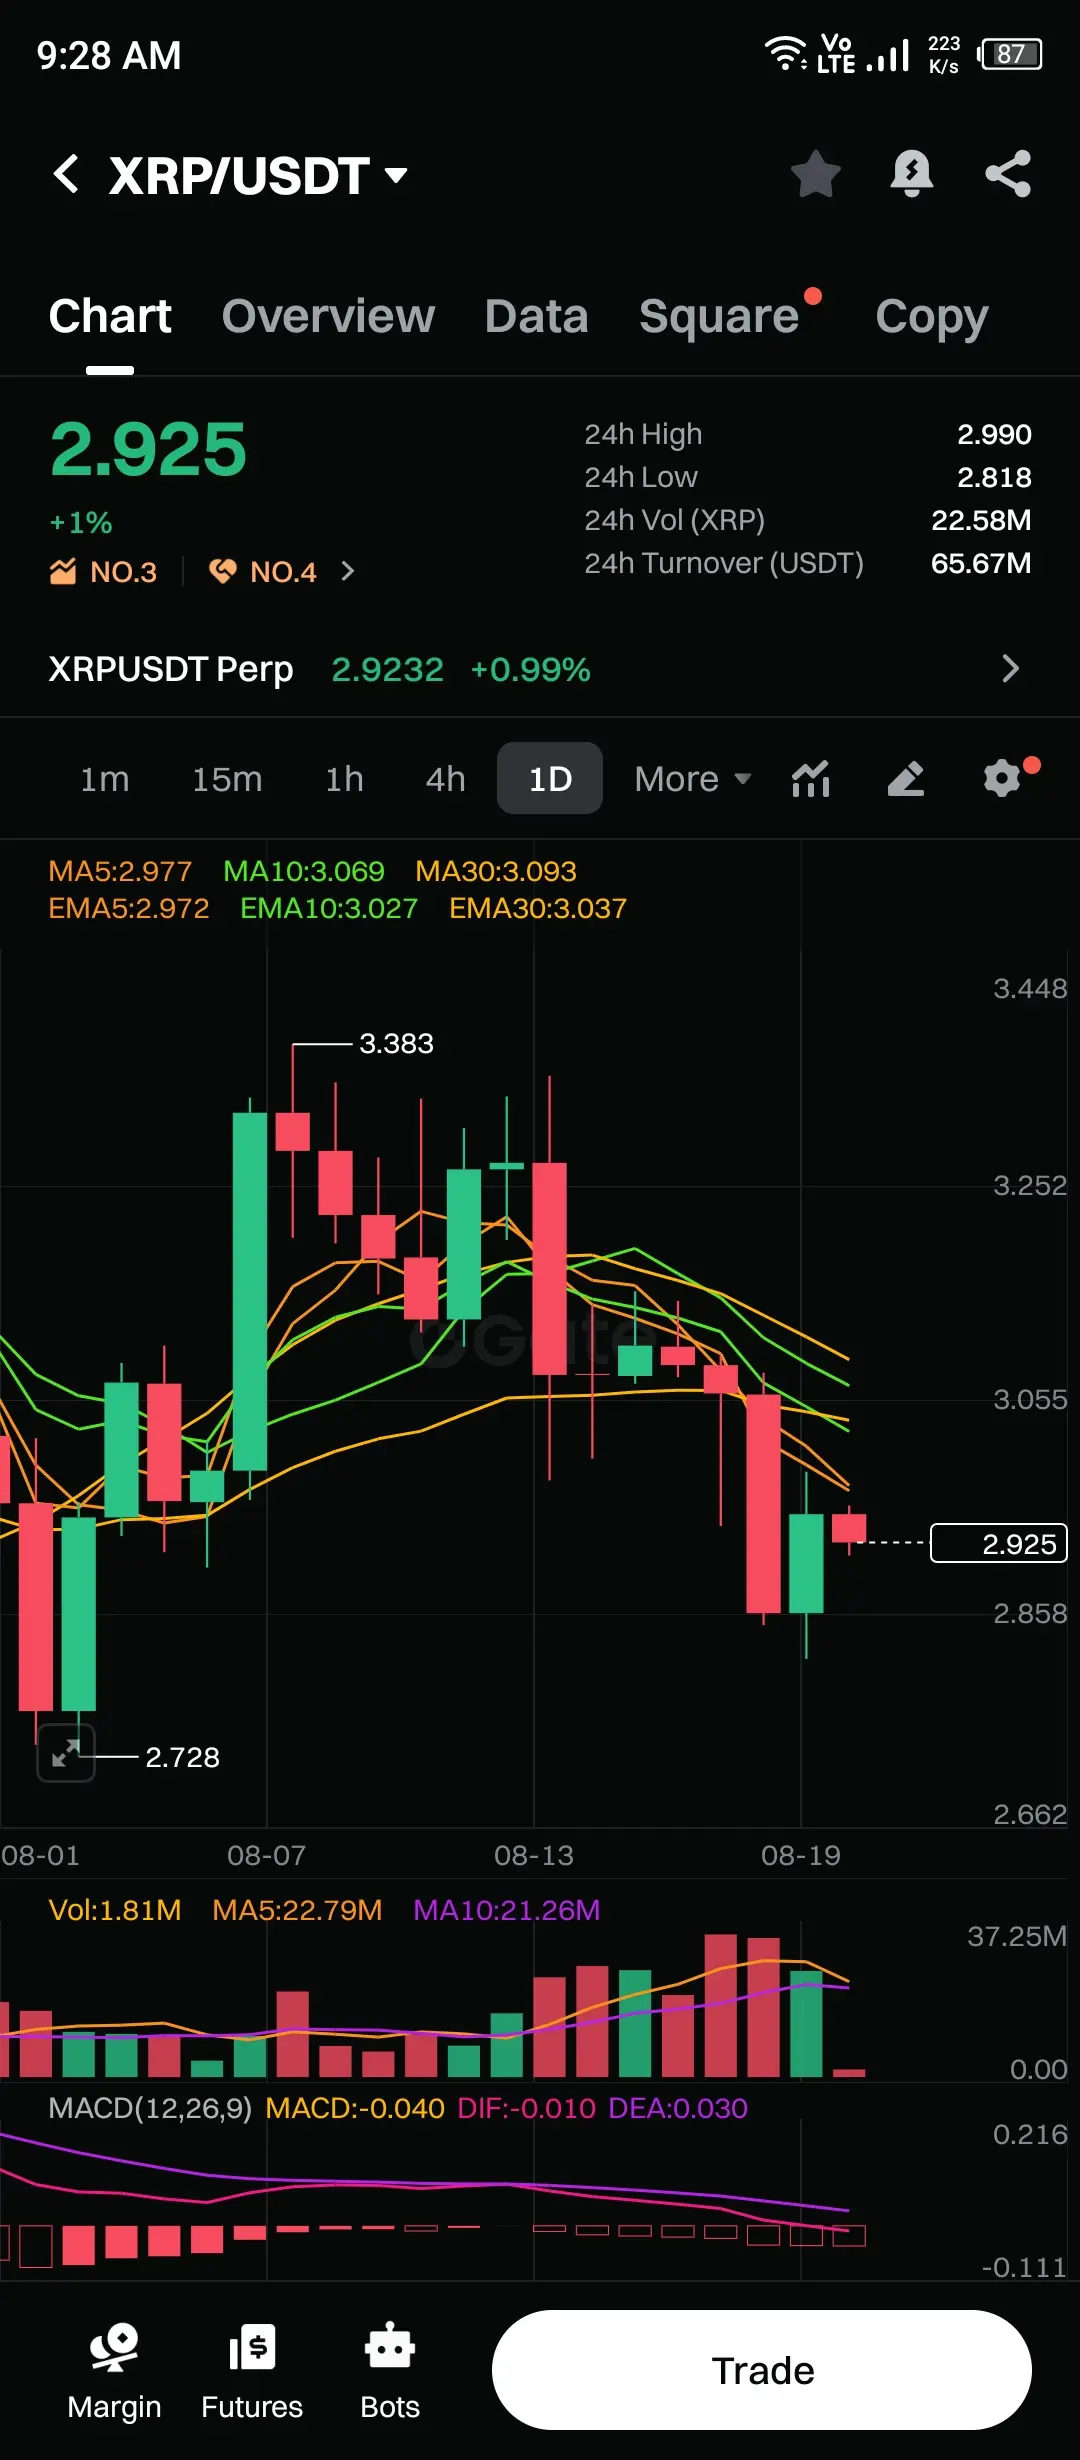Viewport: 1080px width, 2460px height.
Task: Expand XRPUSDT Perp row chevron
Action: [1010, 669]
